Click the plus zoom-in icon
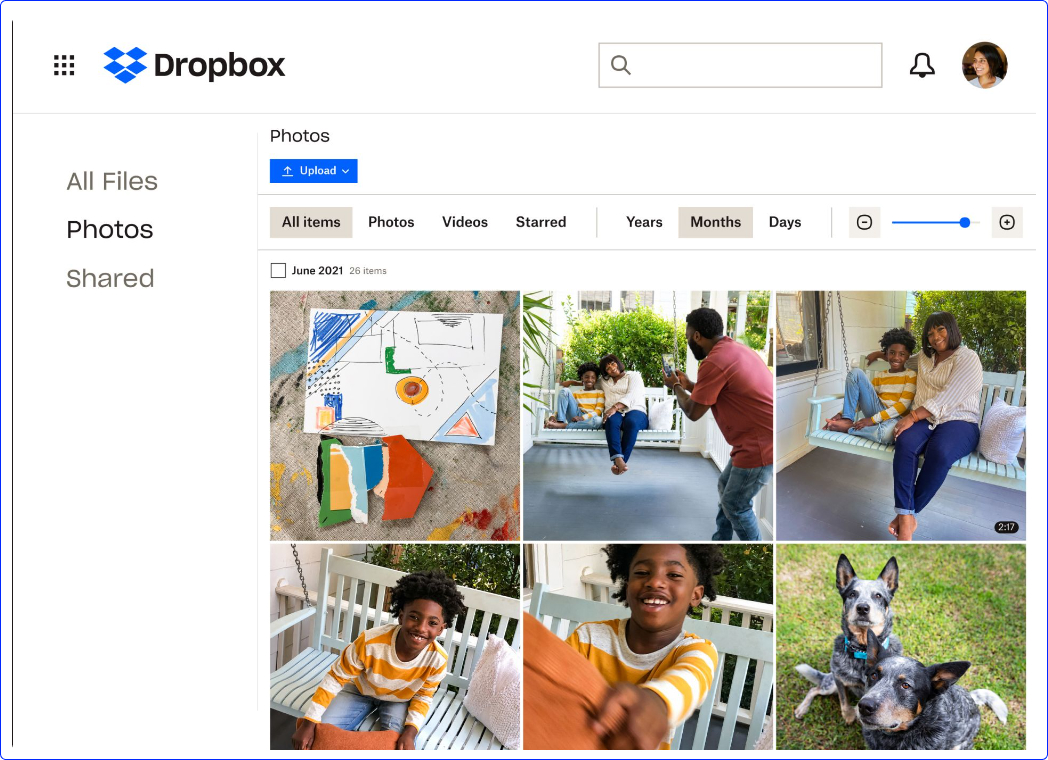The width and height of the screenshot is (1048, 760). pyautogui.click(x=1007, y=223)
